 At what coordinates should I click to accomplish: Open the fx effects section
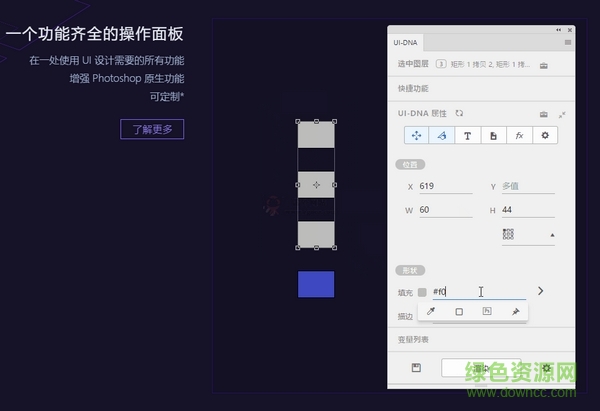click(x=519, y=135)
